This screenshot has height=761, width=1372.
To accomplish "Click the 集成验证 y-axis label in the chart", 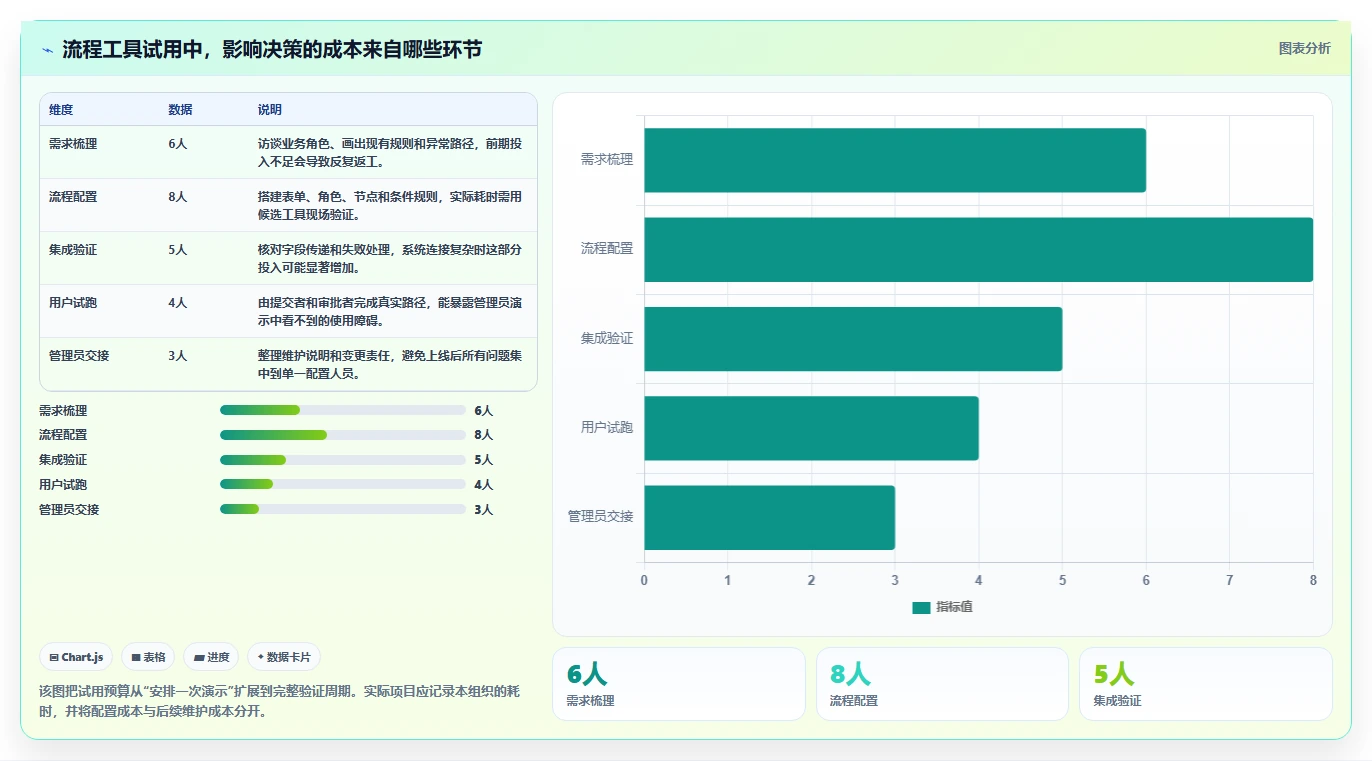I will click(x=607, y=338).
